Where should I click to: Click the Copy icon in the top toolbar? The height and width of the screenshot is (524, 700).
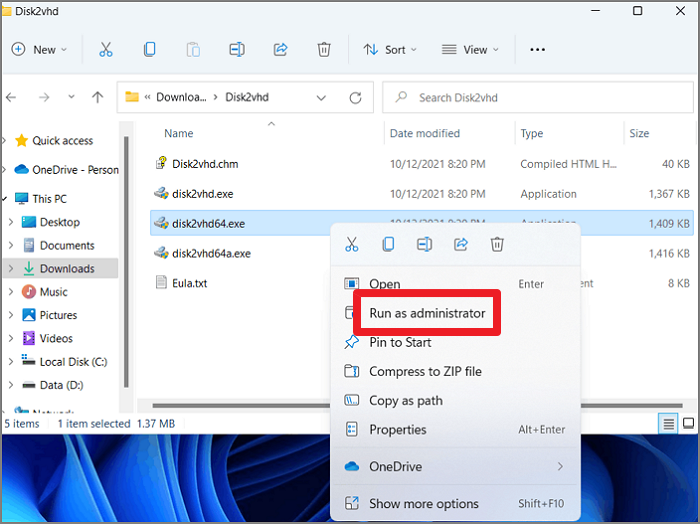pos(149,49)
